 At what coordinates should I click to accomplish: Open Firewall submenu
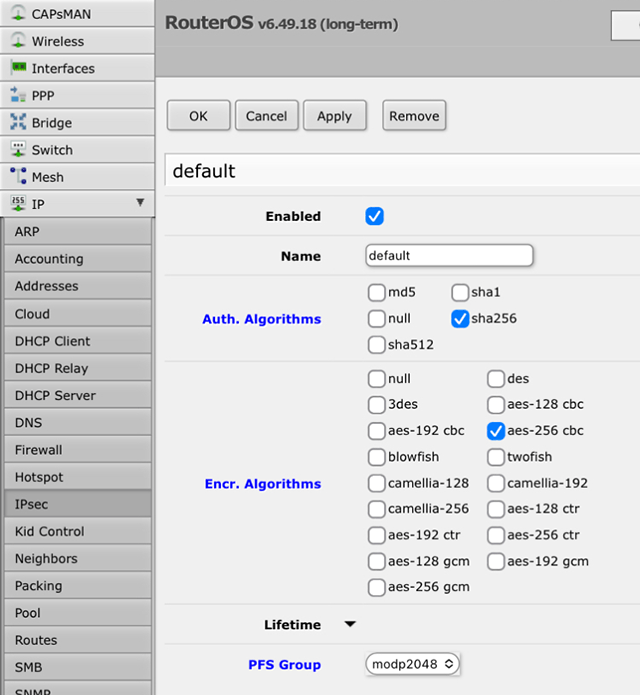(x=78, y=449)
